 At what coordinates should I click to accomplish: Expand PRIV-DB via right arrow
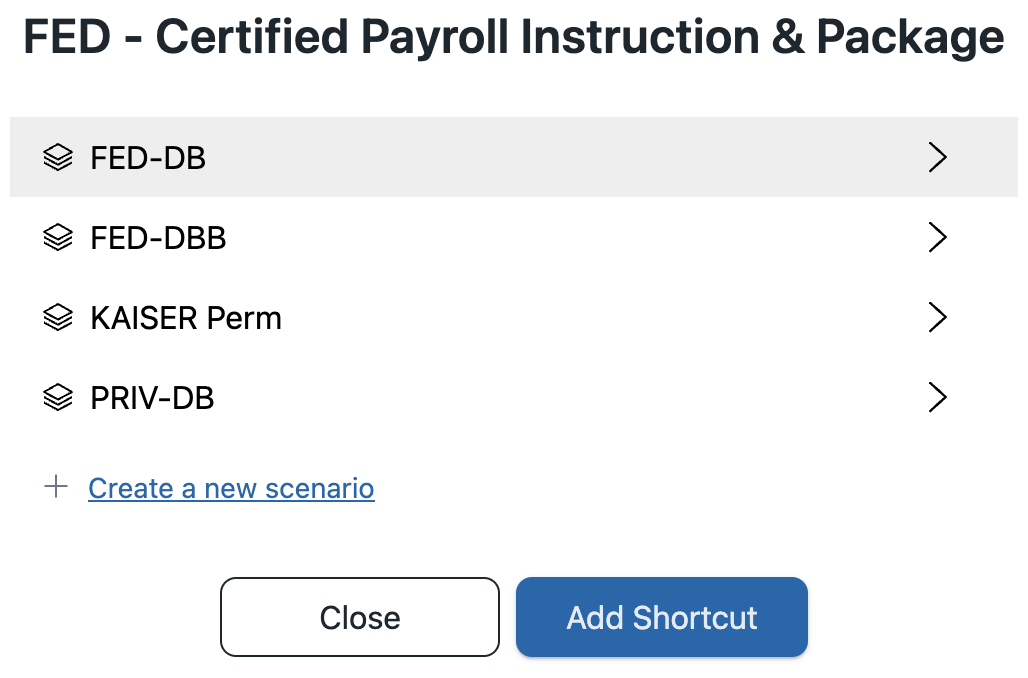938,397
